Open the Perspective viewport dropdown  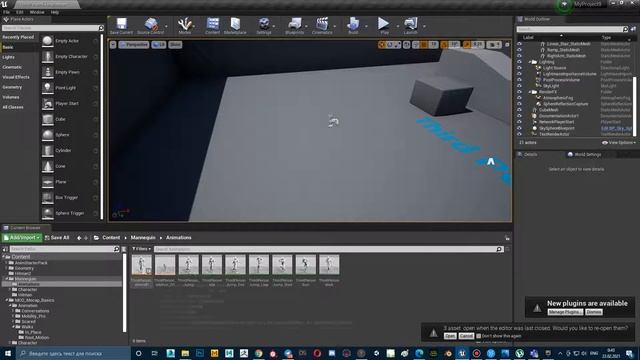click(x=134, y=44)
